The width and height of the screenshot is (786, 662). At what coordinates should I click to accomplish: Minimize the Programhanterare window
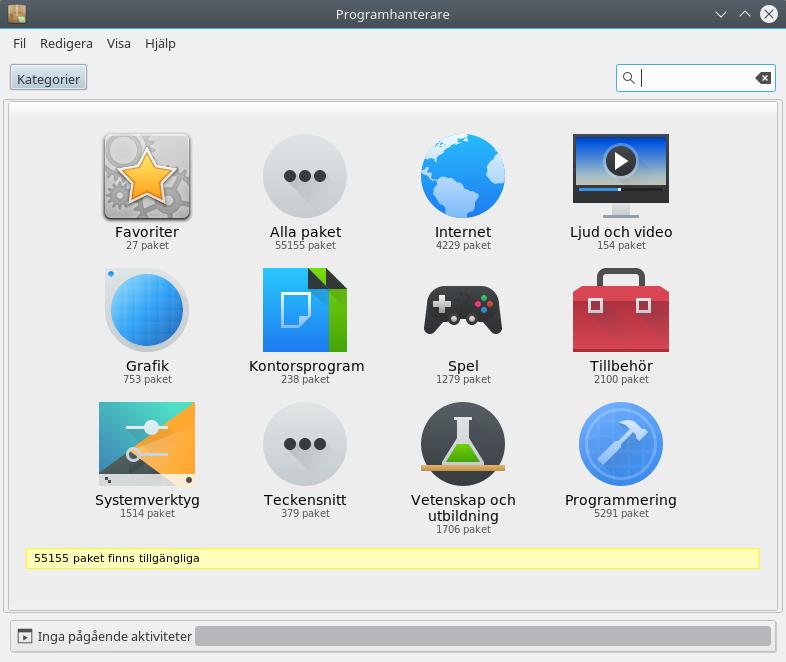tap(721, 14)
